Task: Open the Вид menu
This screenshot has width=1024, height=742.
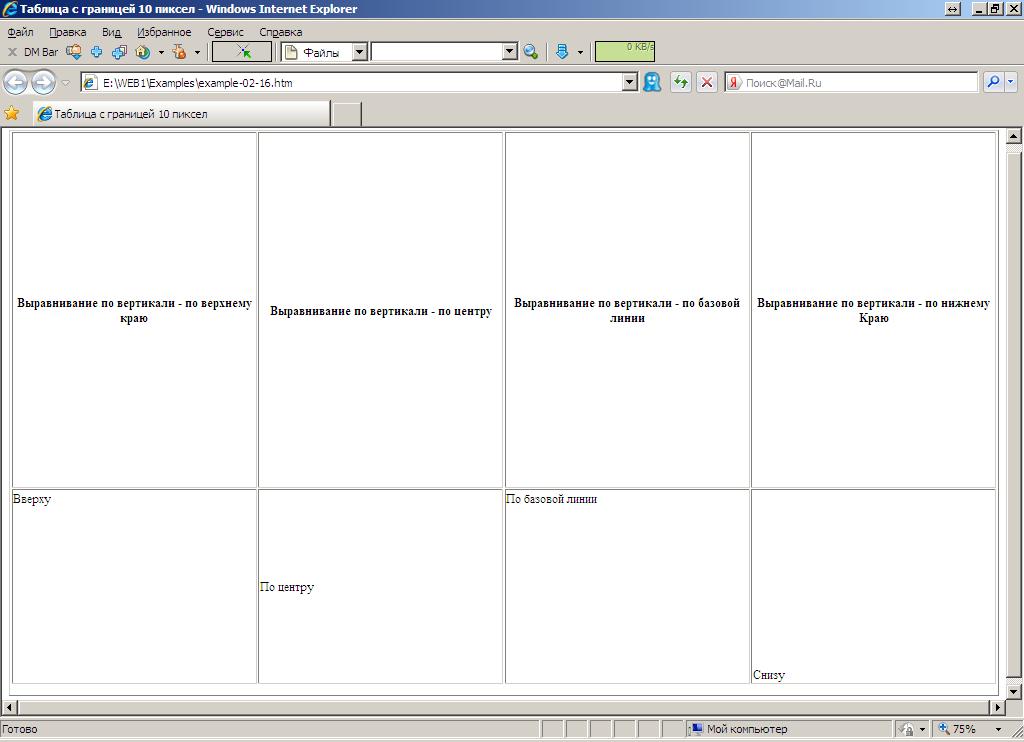Action: (111, 32)
